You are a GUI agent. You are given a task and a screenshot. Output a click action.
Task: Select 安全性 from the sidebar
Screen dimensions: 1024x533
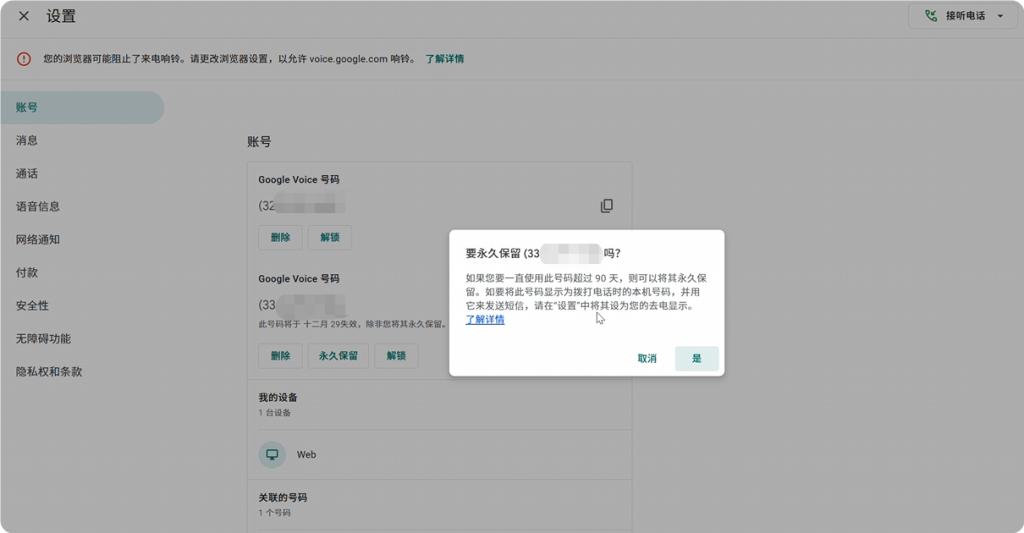[32, 305]
